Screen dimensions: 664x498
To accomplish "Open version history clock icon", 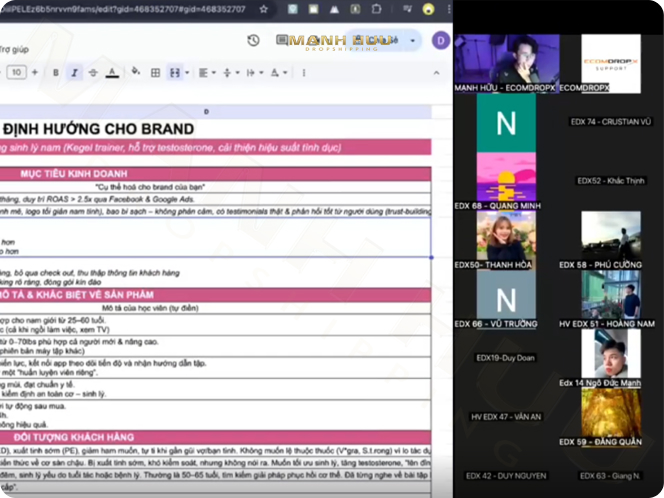I will click(254, 40).
